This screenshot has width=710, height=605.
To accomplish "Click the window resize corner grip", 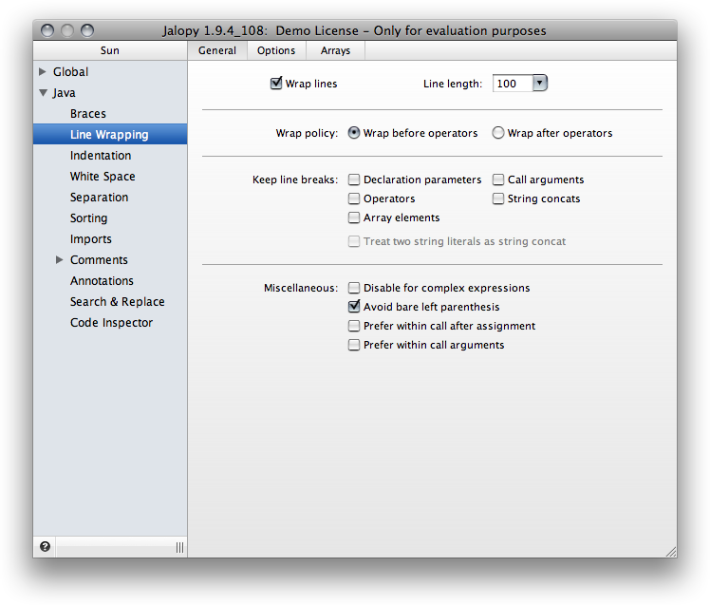I will click(x=671, y=552).
